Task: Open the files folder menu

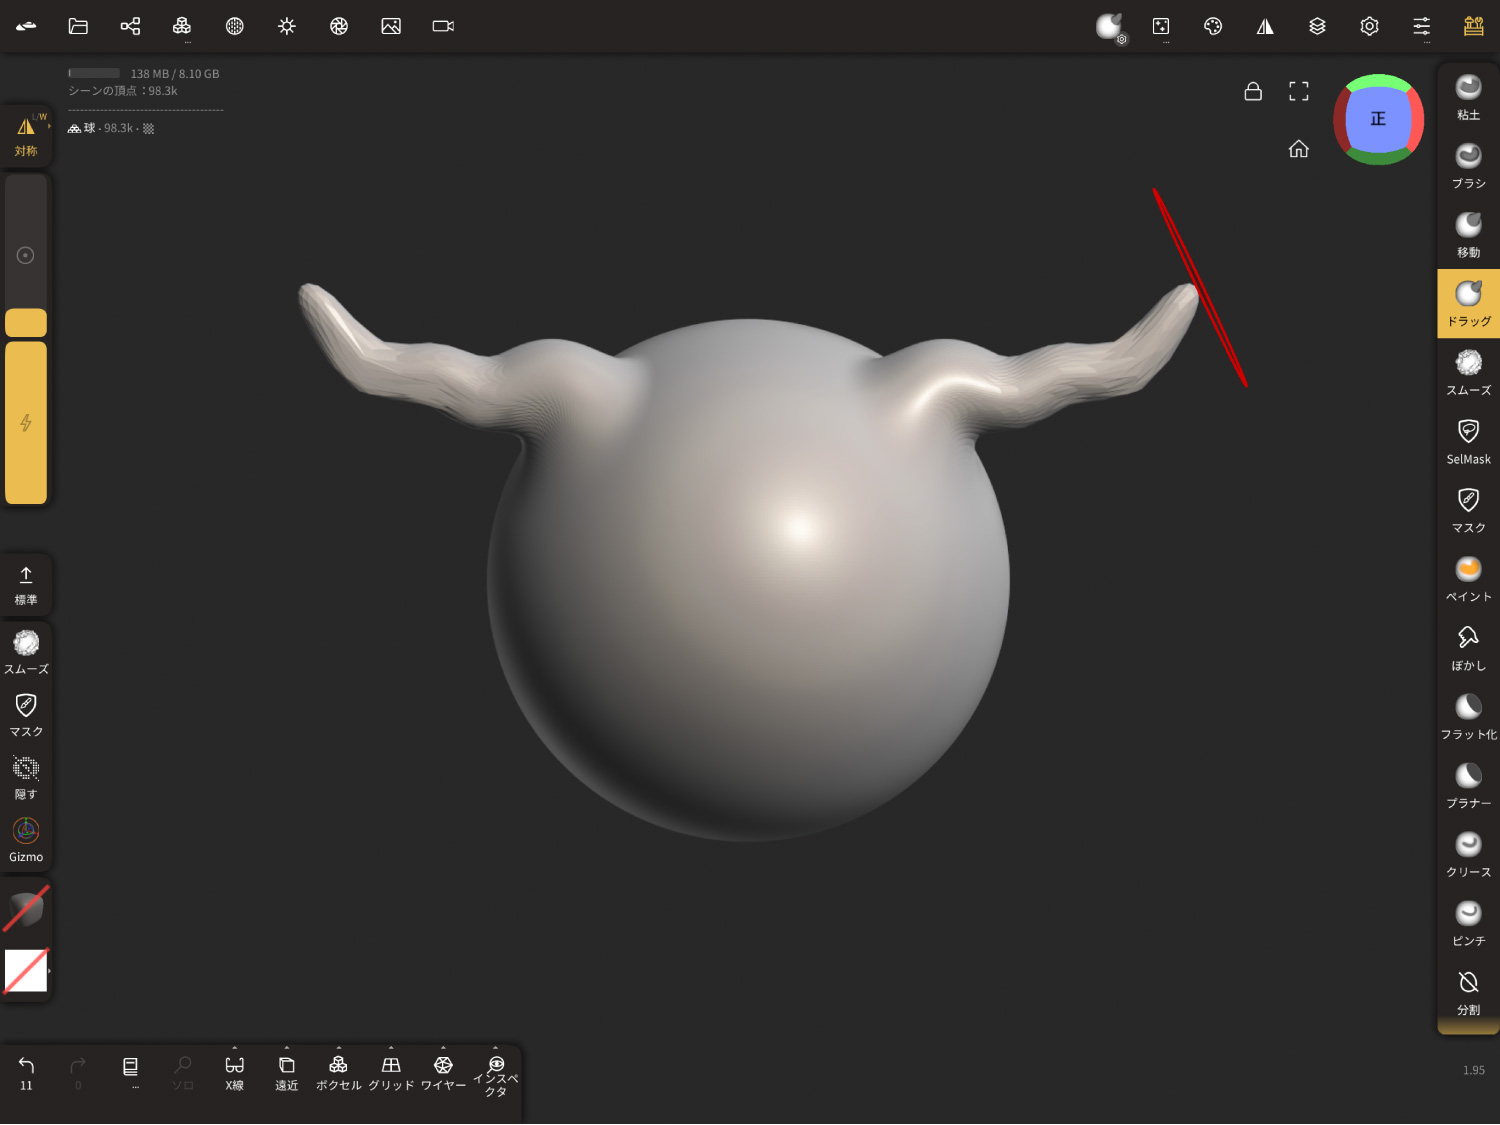Action: 78,26
